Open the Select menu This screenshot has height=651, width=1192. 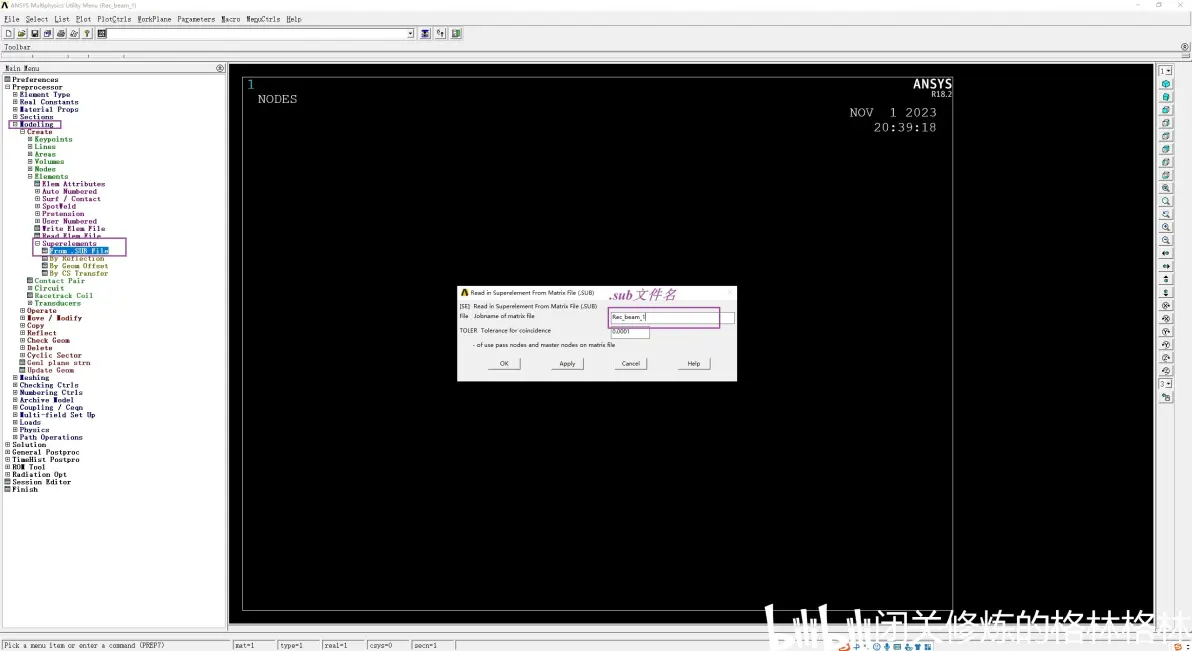tap(36, 19)
